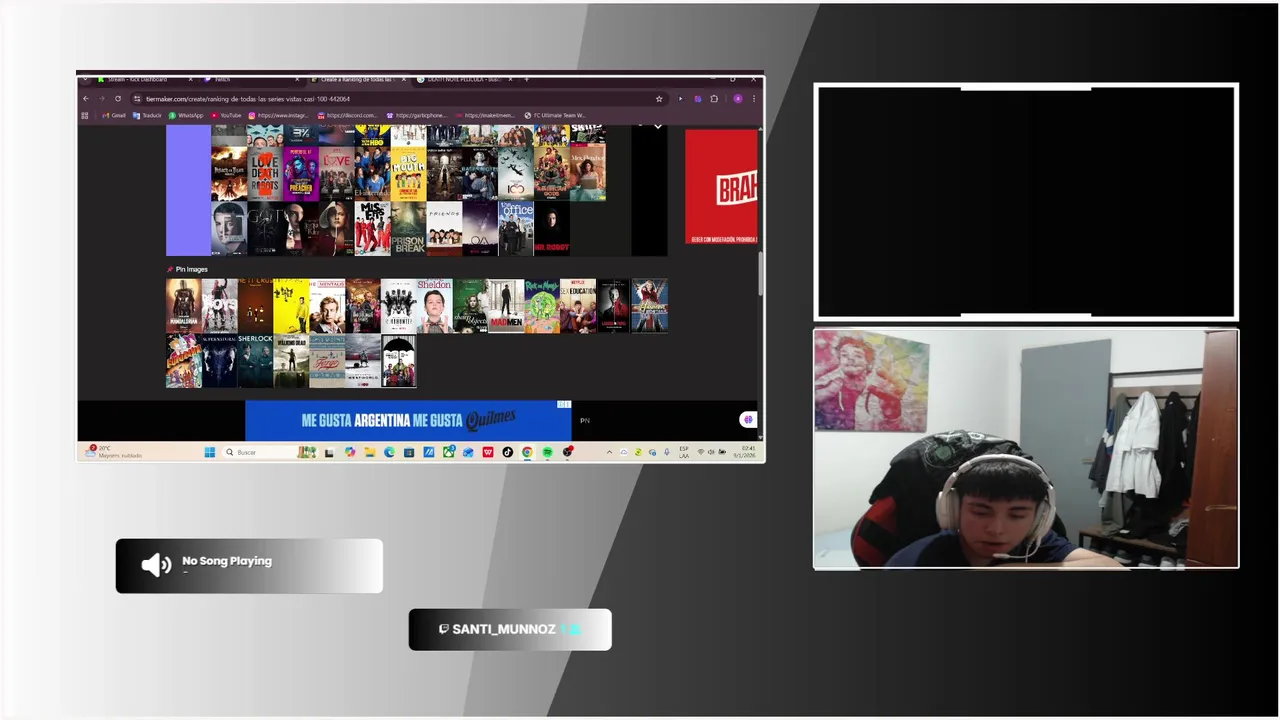Screen dimensions: 1280x720
Task: Click the Quilmes Me Gusta Argentina ad banner
Action: click(408, 420)
